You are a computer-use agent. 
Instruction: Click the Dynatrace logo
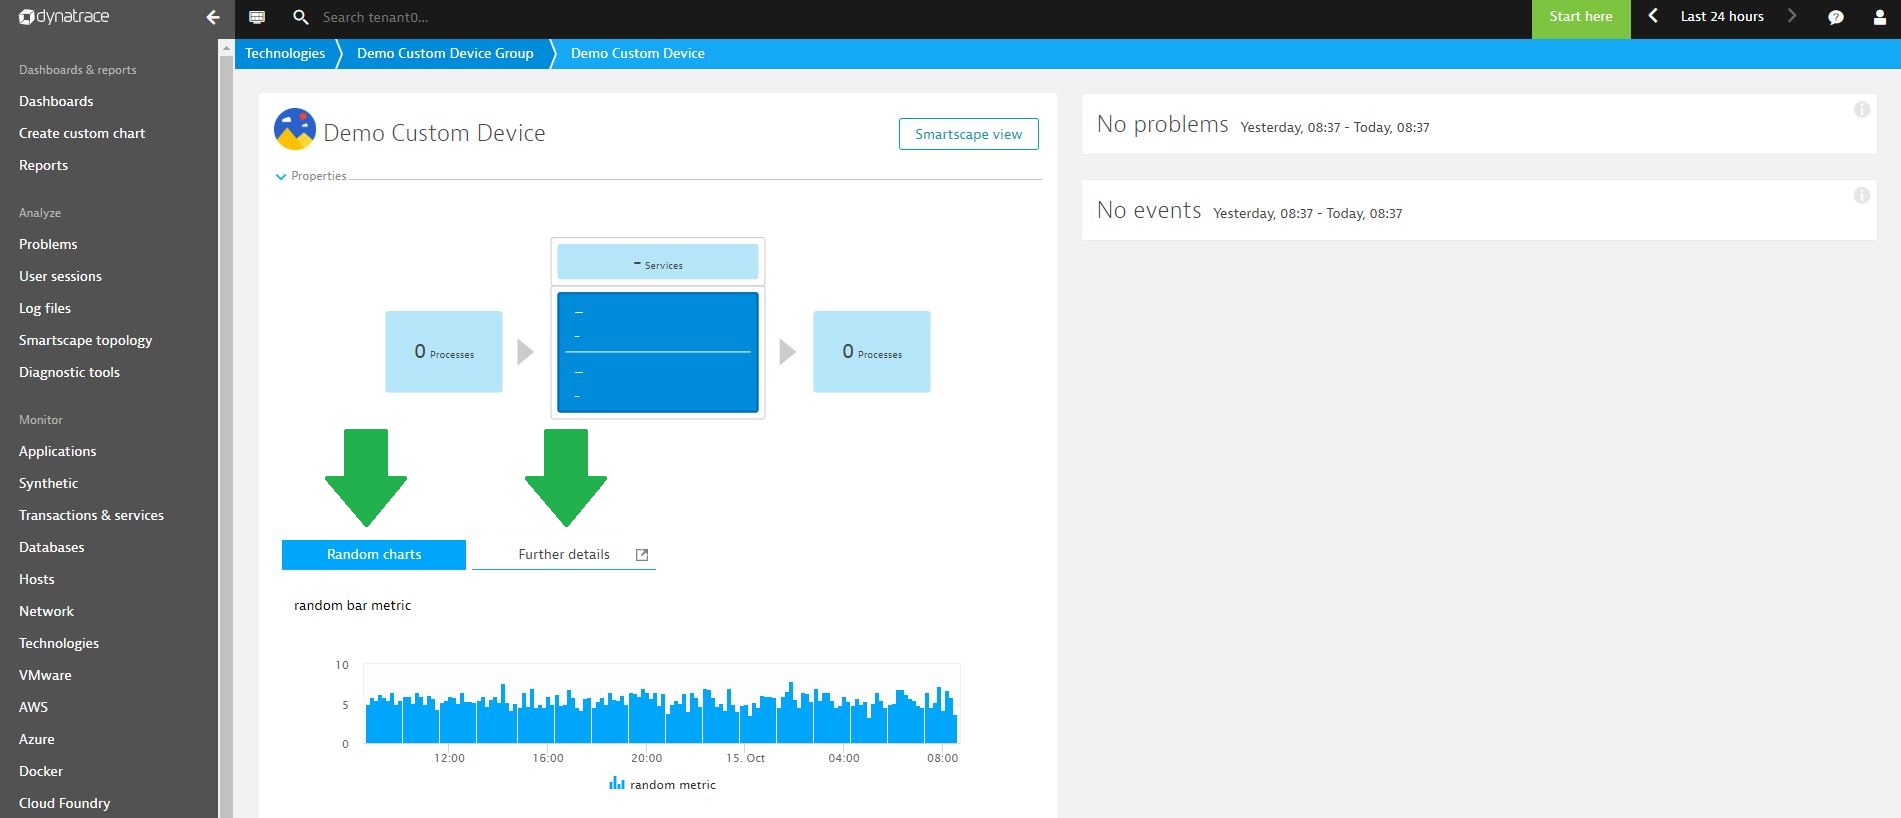click(64, 17)
